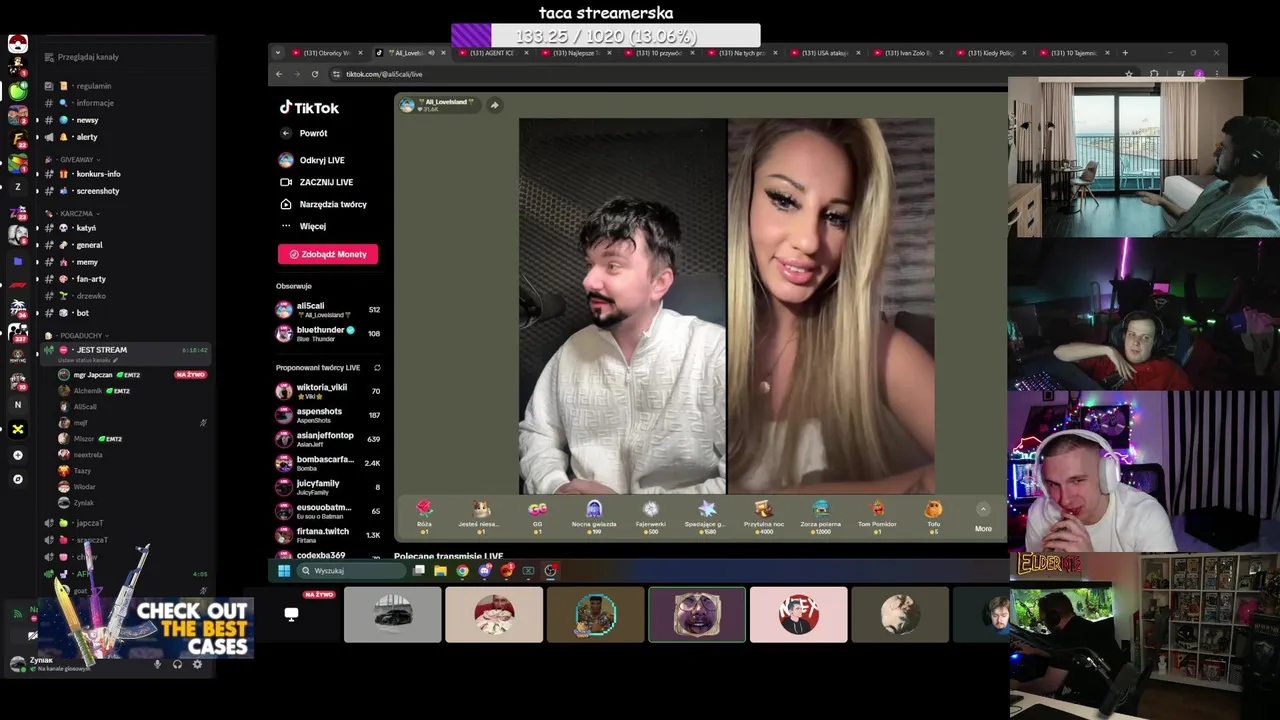Viewport: 1280px width, 720px height.
Task: Toggle Discord headphones deafen
Action: pos(177,664)
